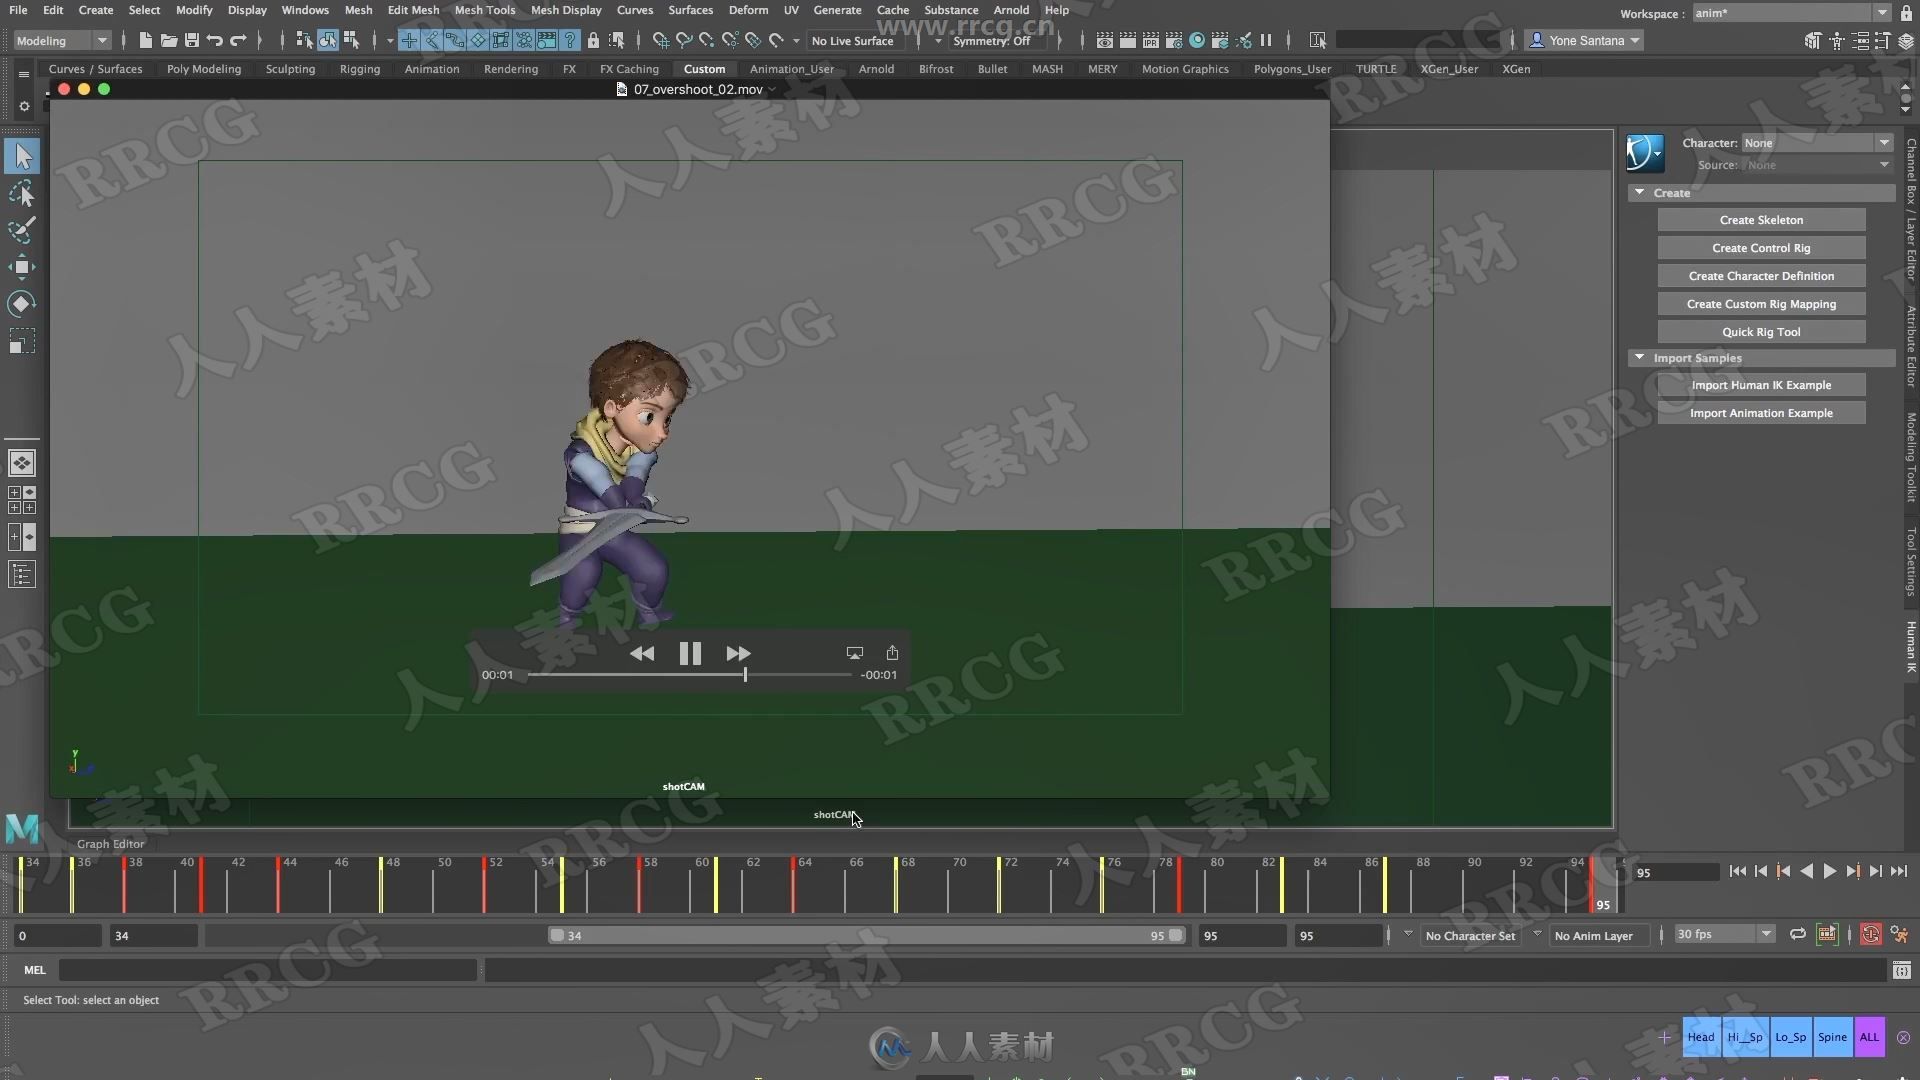The width and height of the screenshot is (1920, 1080).
Task: Click Create Control Rig button
Action: (x=1762, y=248)
